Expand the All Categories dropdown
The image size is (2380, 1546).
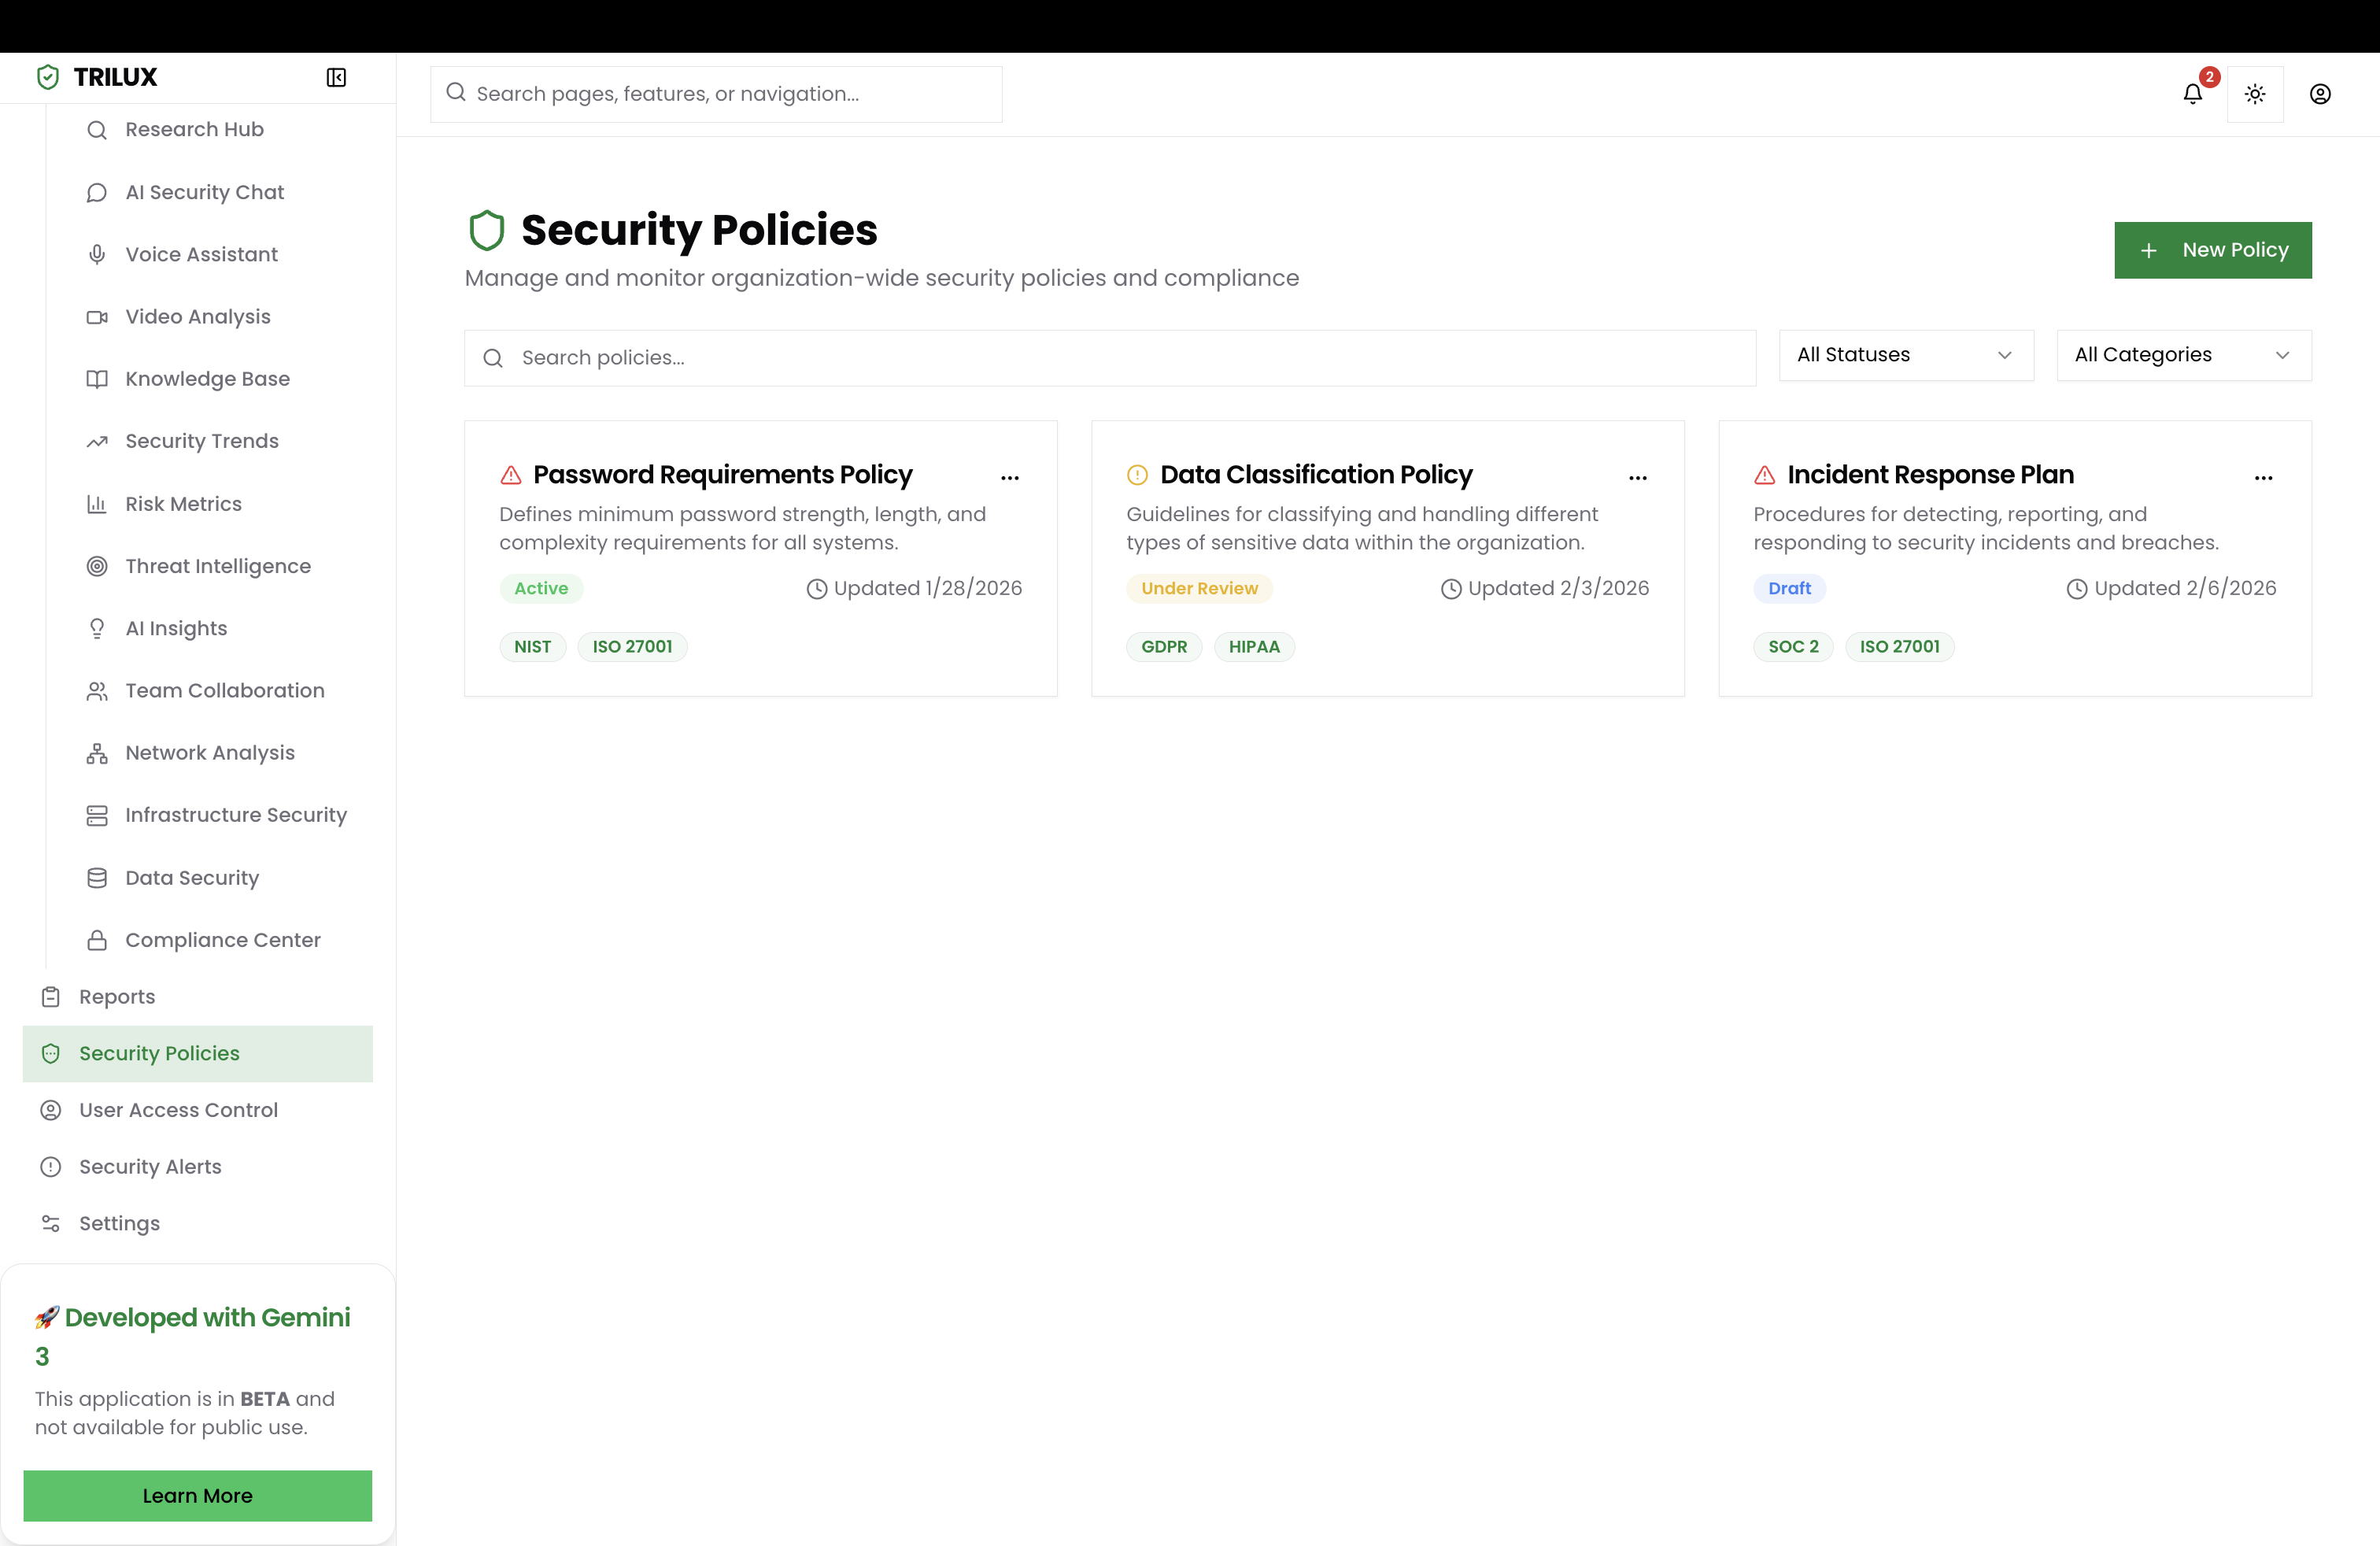[x=2184, y=355]
